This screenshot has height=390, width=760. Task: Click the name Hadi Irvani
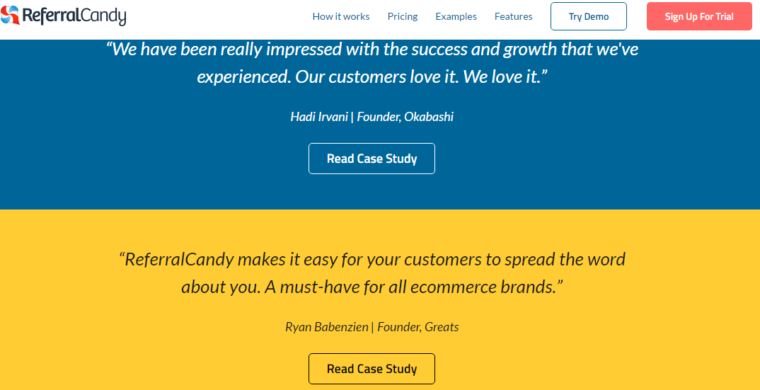tap(319, 117)
